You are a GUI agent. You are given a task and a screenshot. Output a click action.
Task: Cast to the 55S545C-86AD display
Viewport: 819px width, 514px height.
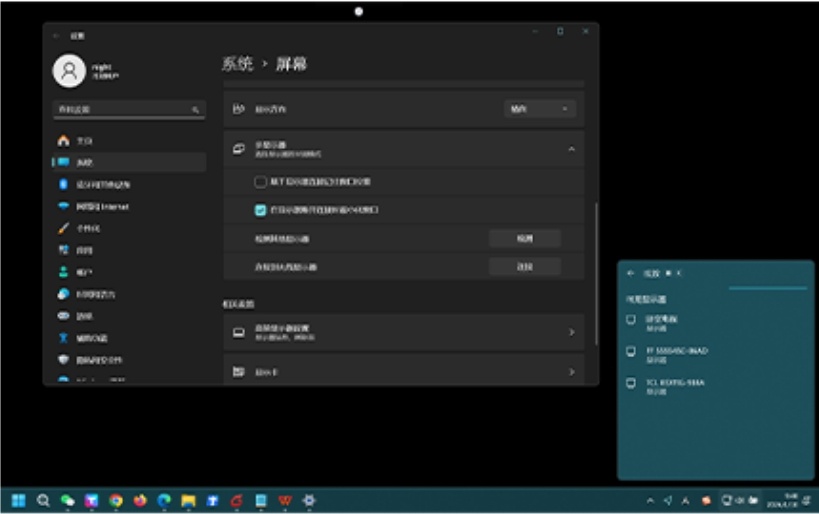pos(716,355)
